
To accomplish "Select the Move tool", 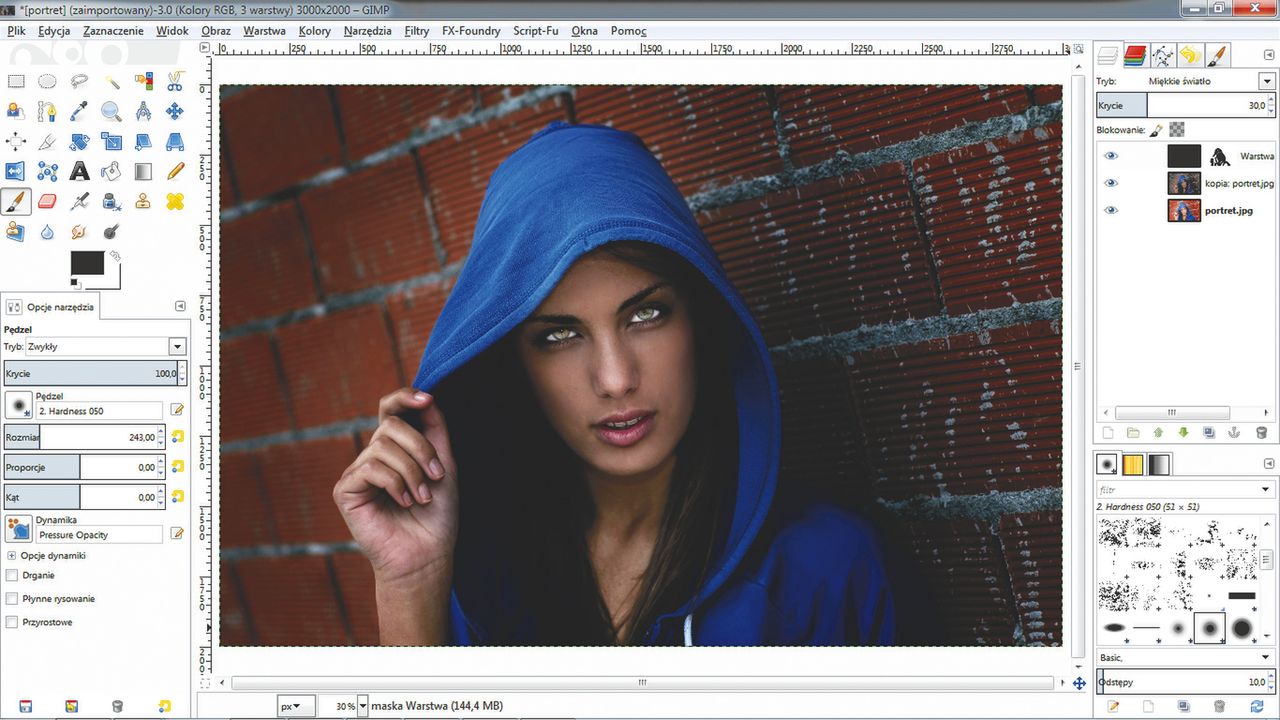I will (x=175, y=112).
